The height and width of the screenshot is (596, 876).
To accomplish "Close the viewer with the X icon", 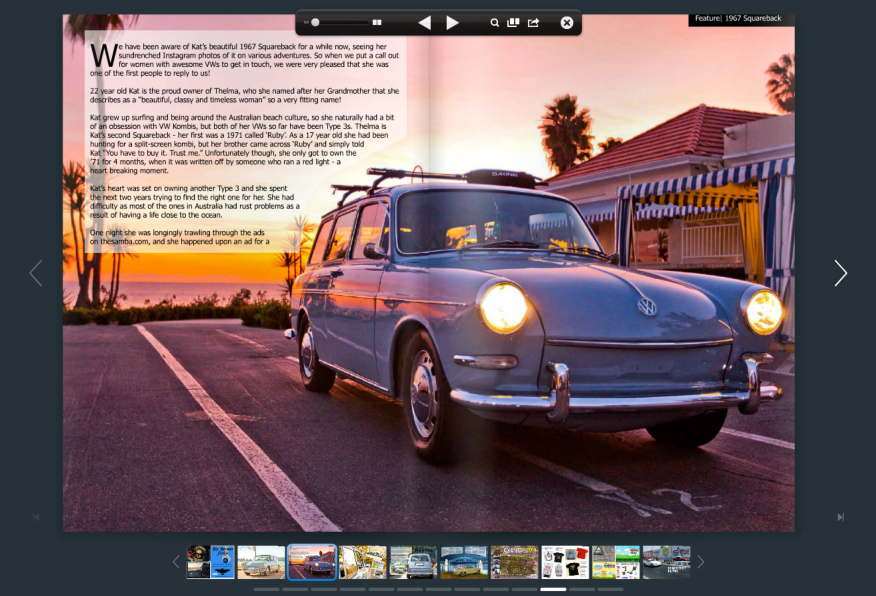I will (x=566, y=22).
